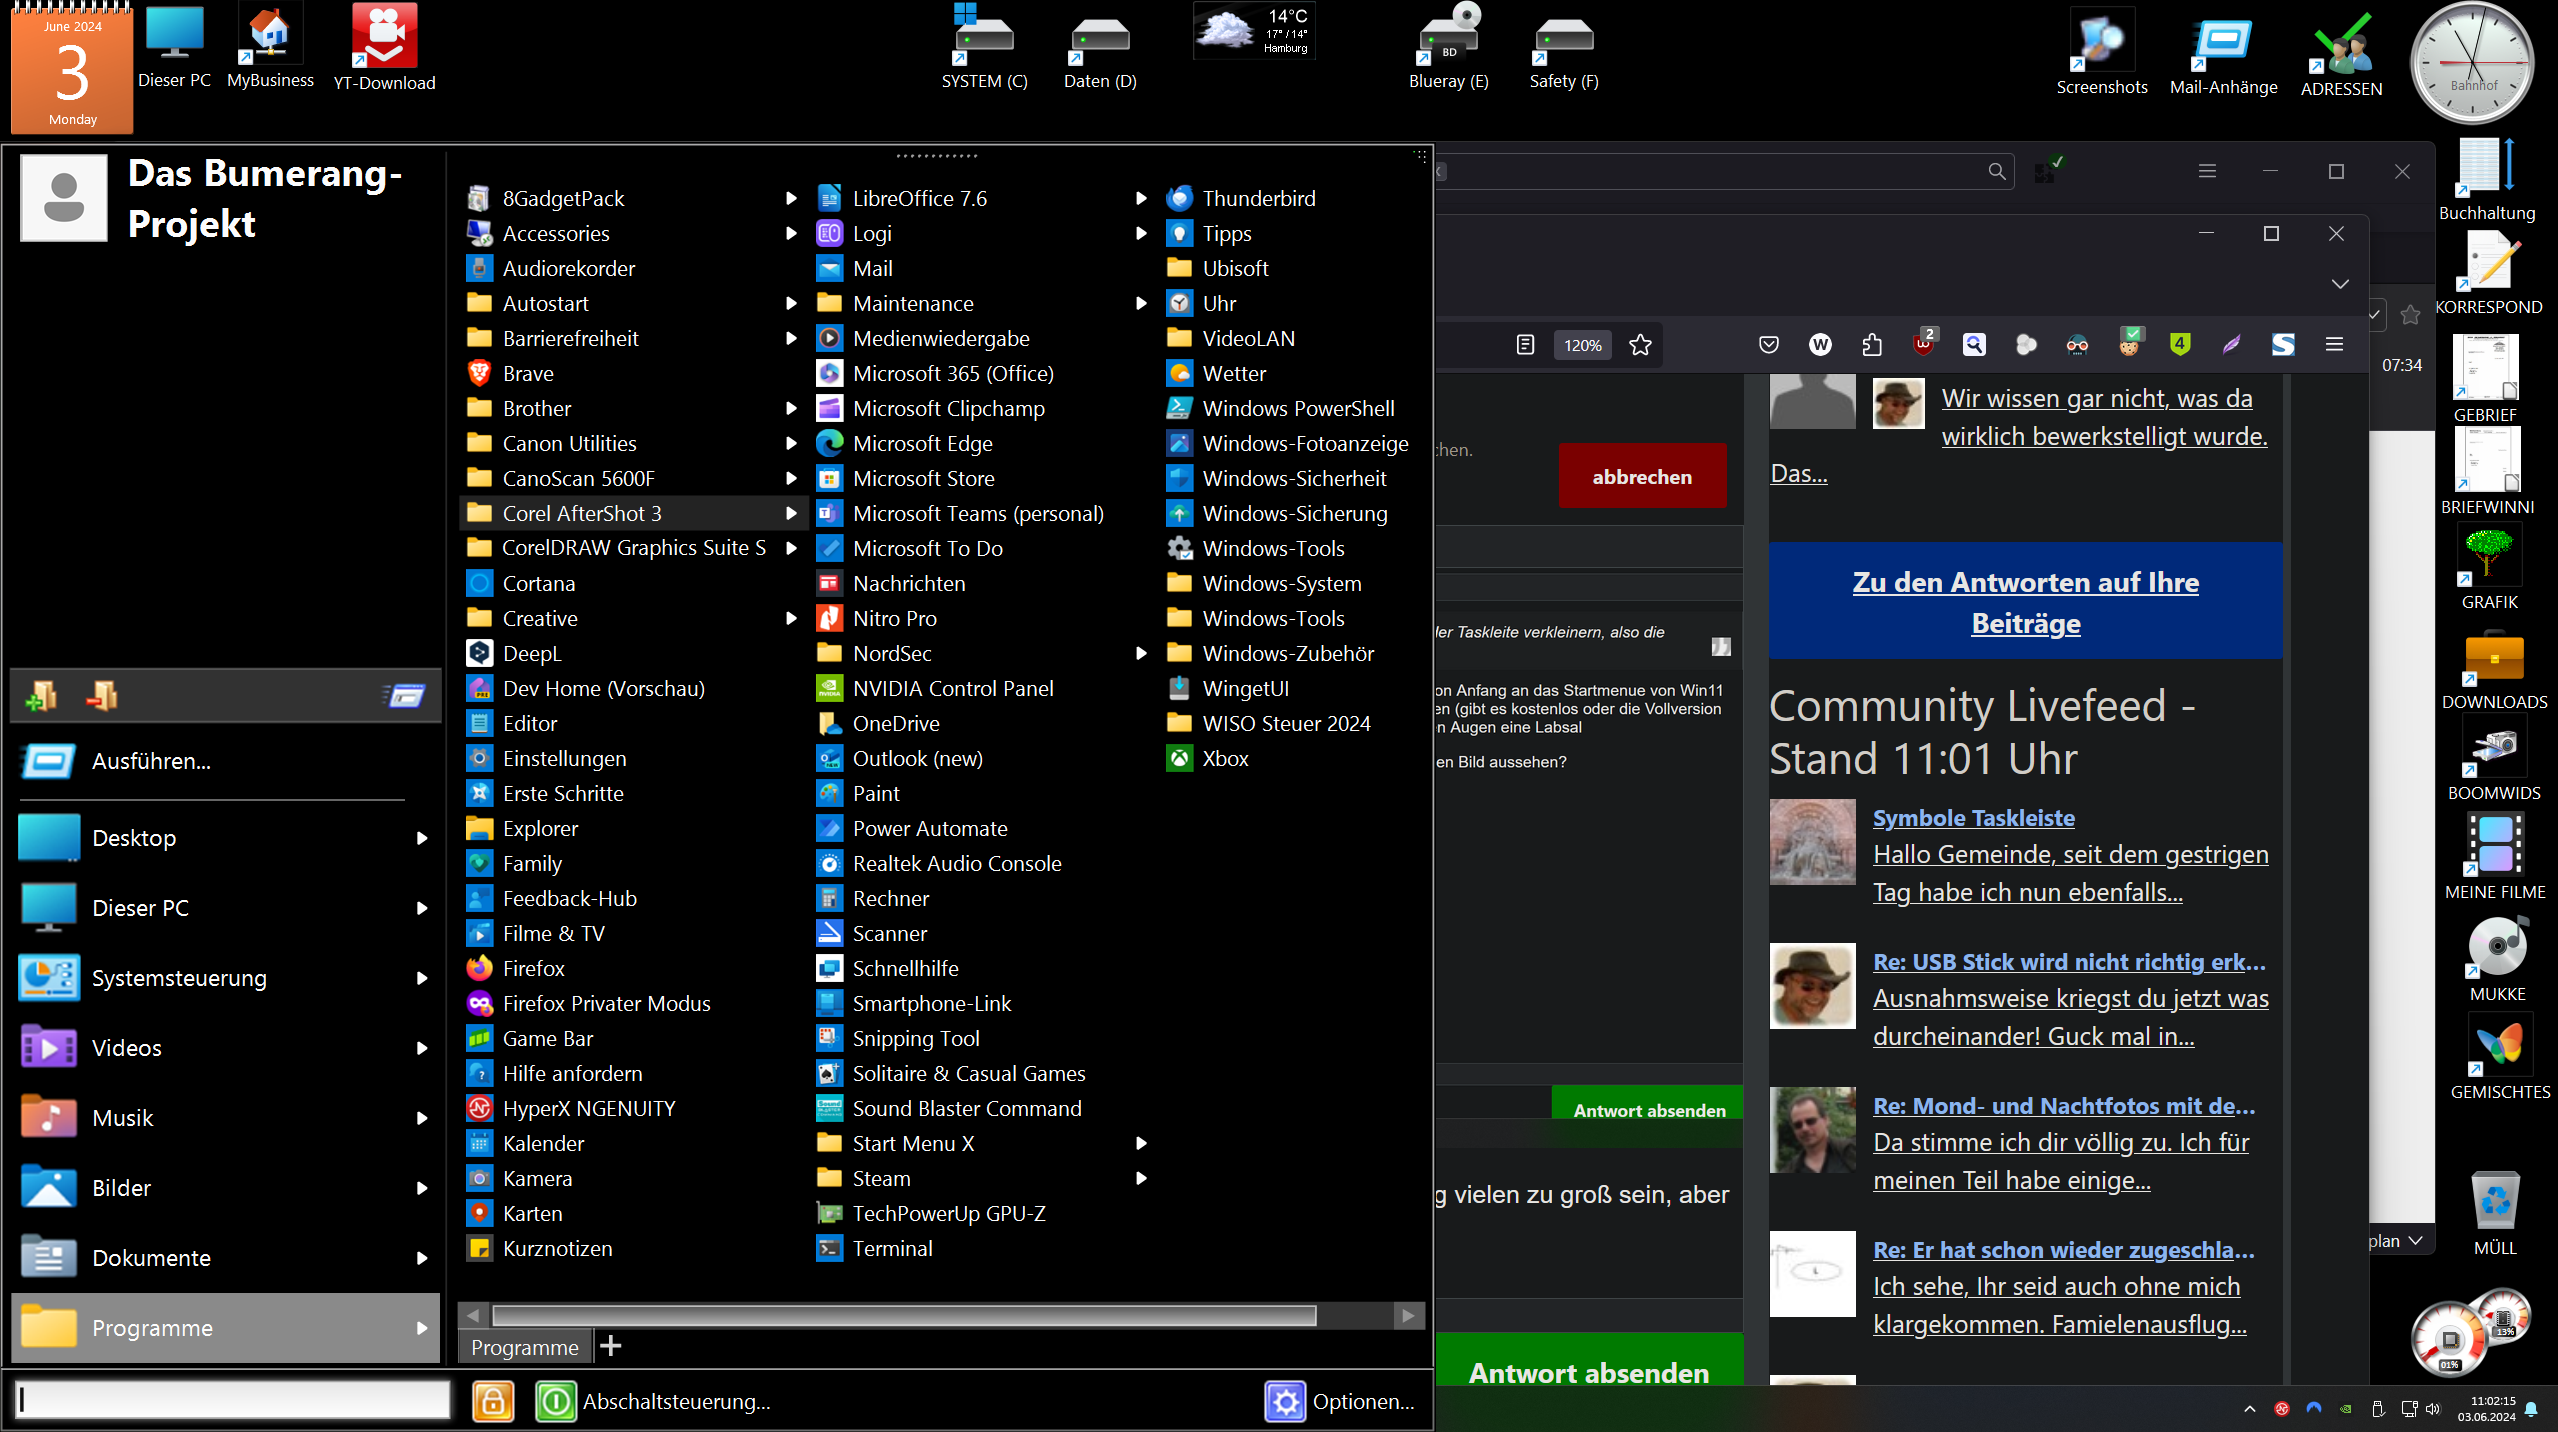Expand the Brother folder submenu

[x=791, y=408]
